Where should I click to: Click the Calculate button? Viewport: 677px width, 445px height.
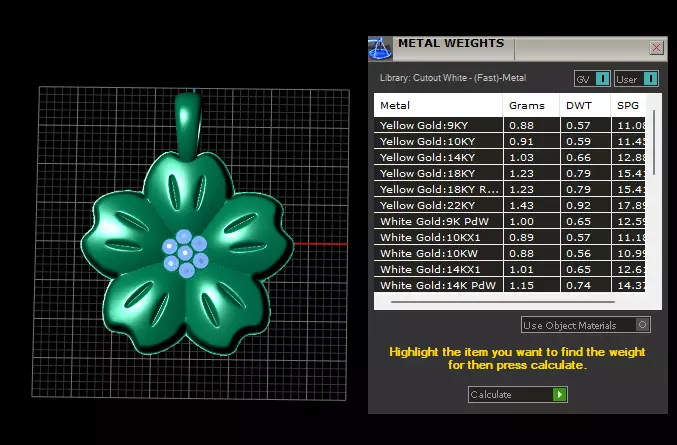pyautogui.click(x=517, y=395)
